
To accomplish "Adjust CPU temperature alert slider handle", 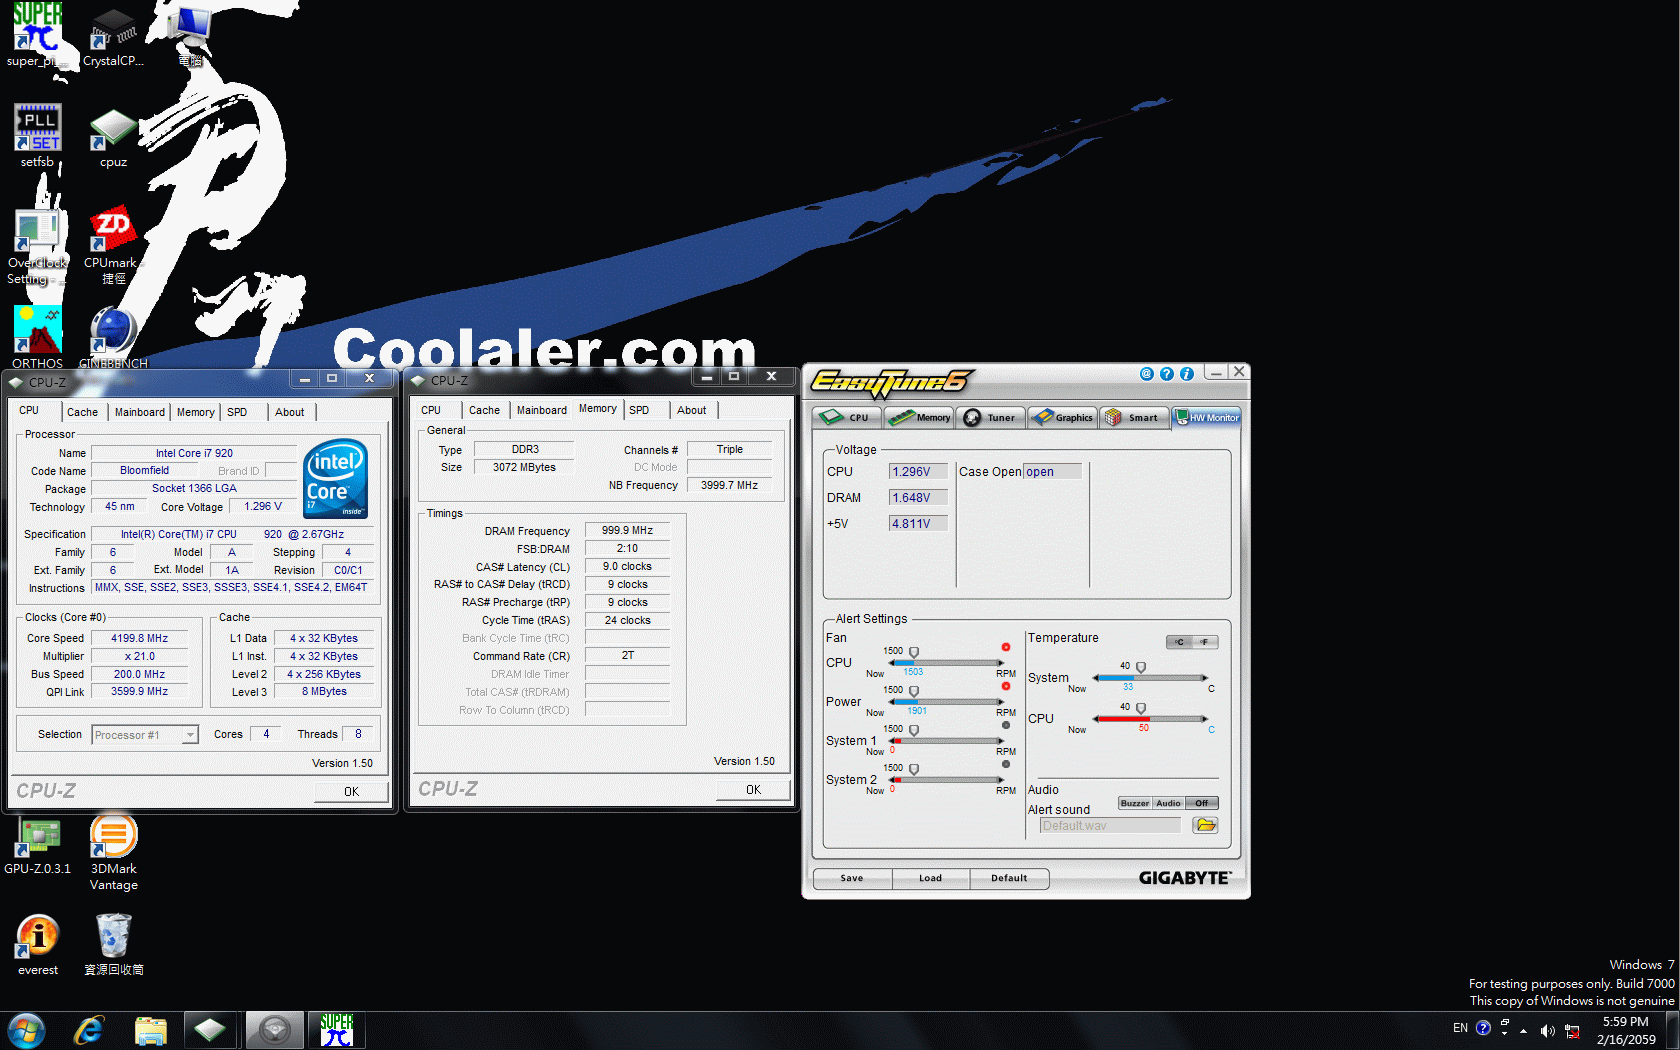I will pos(1140,709).
